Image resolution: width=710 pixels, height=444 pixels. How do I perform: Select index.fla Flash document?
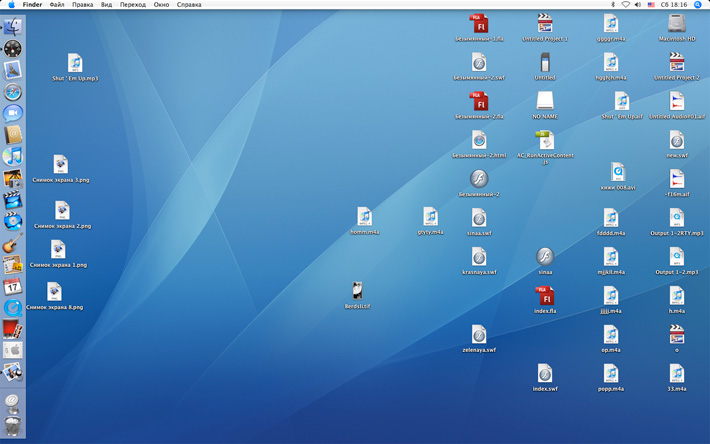[x=545, y=296]
